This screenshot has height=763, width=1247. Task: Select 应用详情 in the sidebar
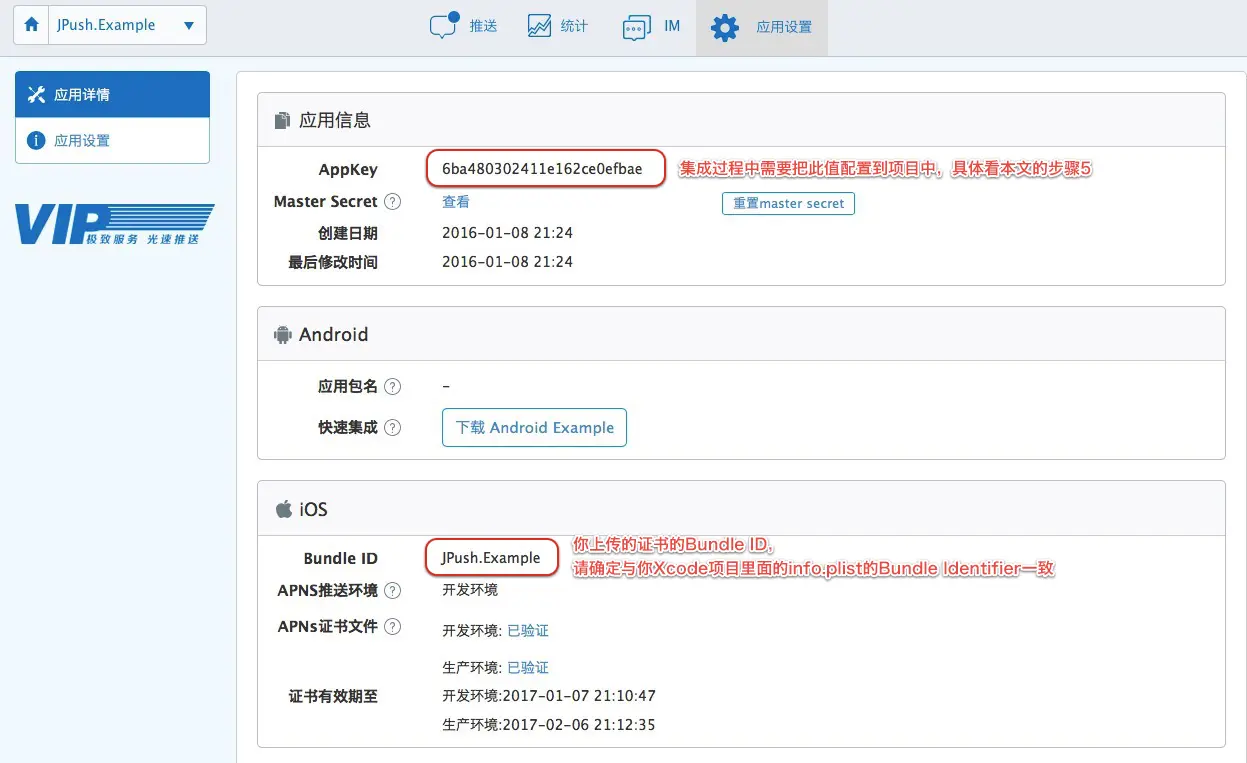(112, 94)
